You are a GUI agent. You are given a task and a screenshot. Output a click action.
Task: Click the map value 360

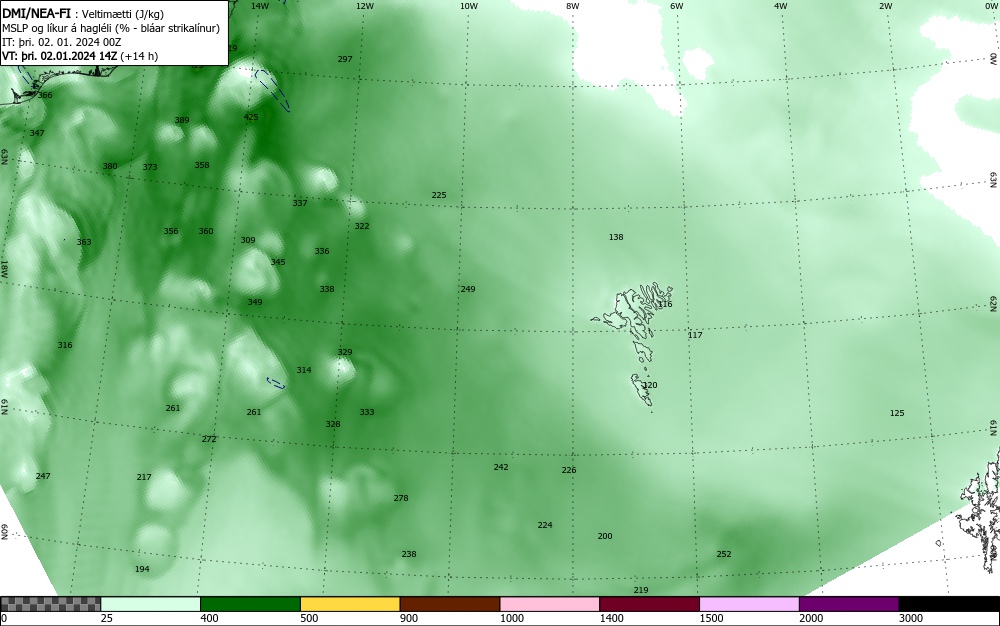click(206, 231)
